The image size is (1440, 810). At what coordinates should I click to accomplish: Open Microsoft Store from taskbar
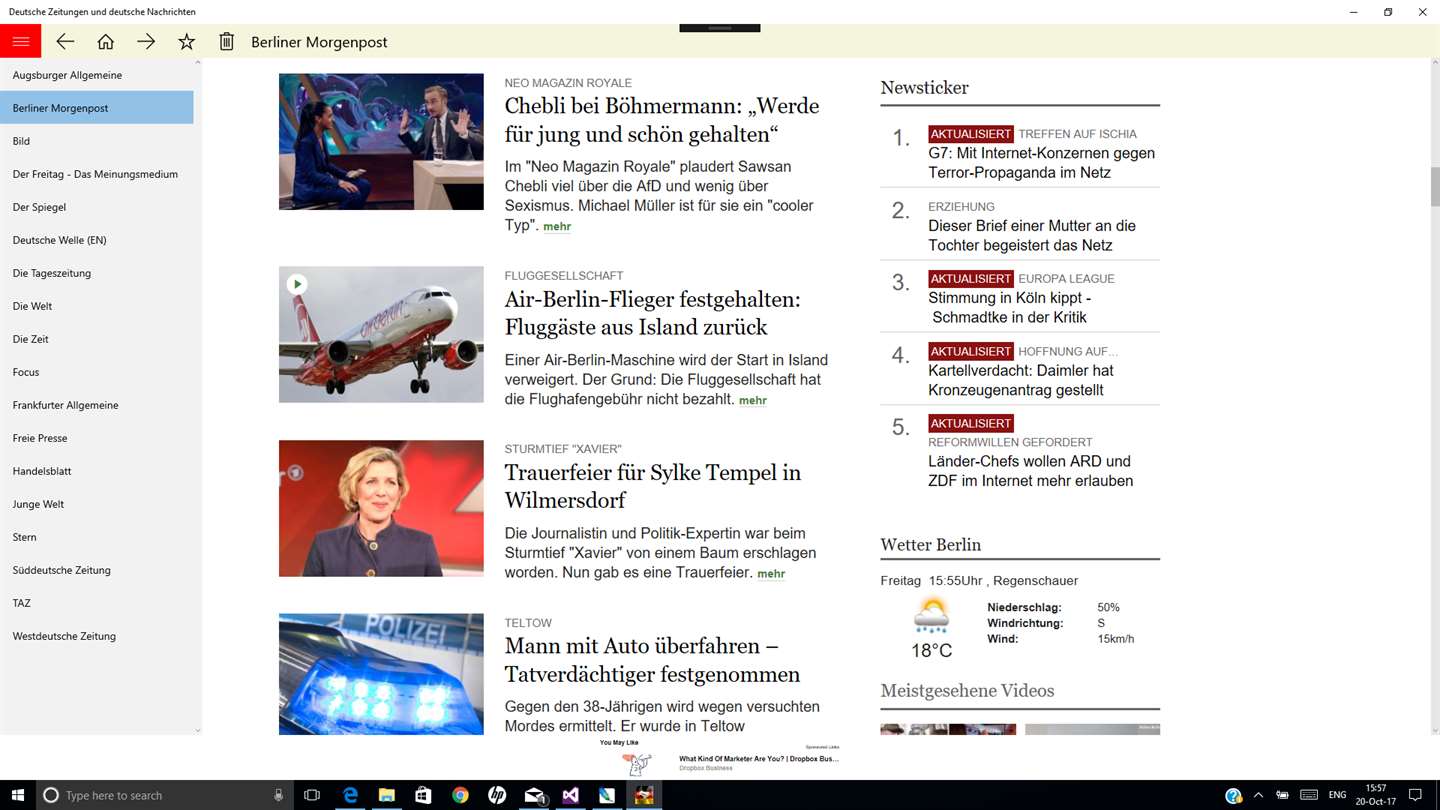(423, 795)
